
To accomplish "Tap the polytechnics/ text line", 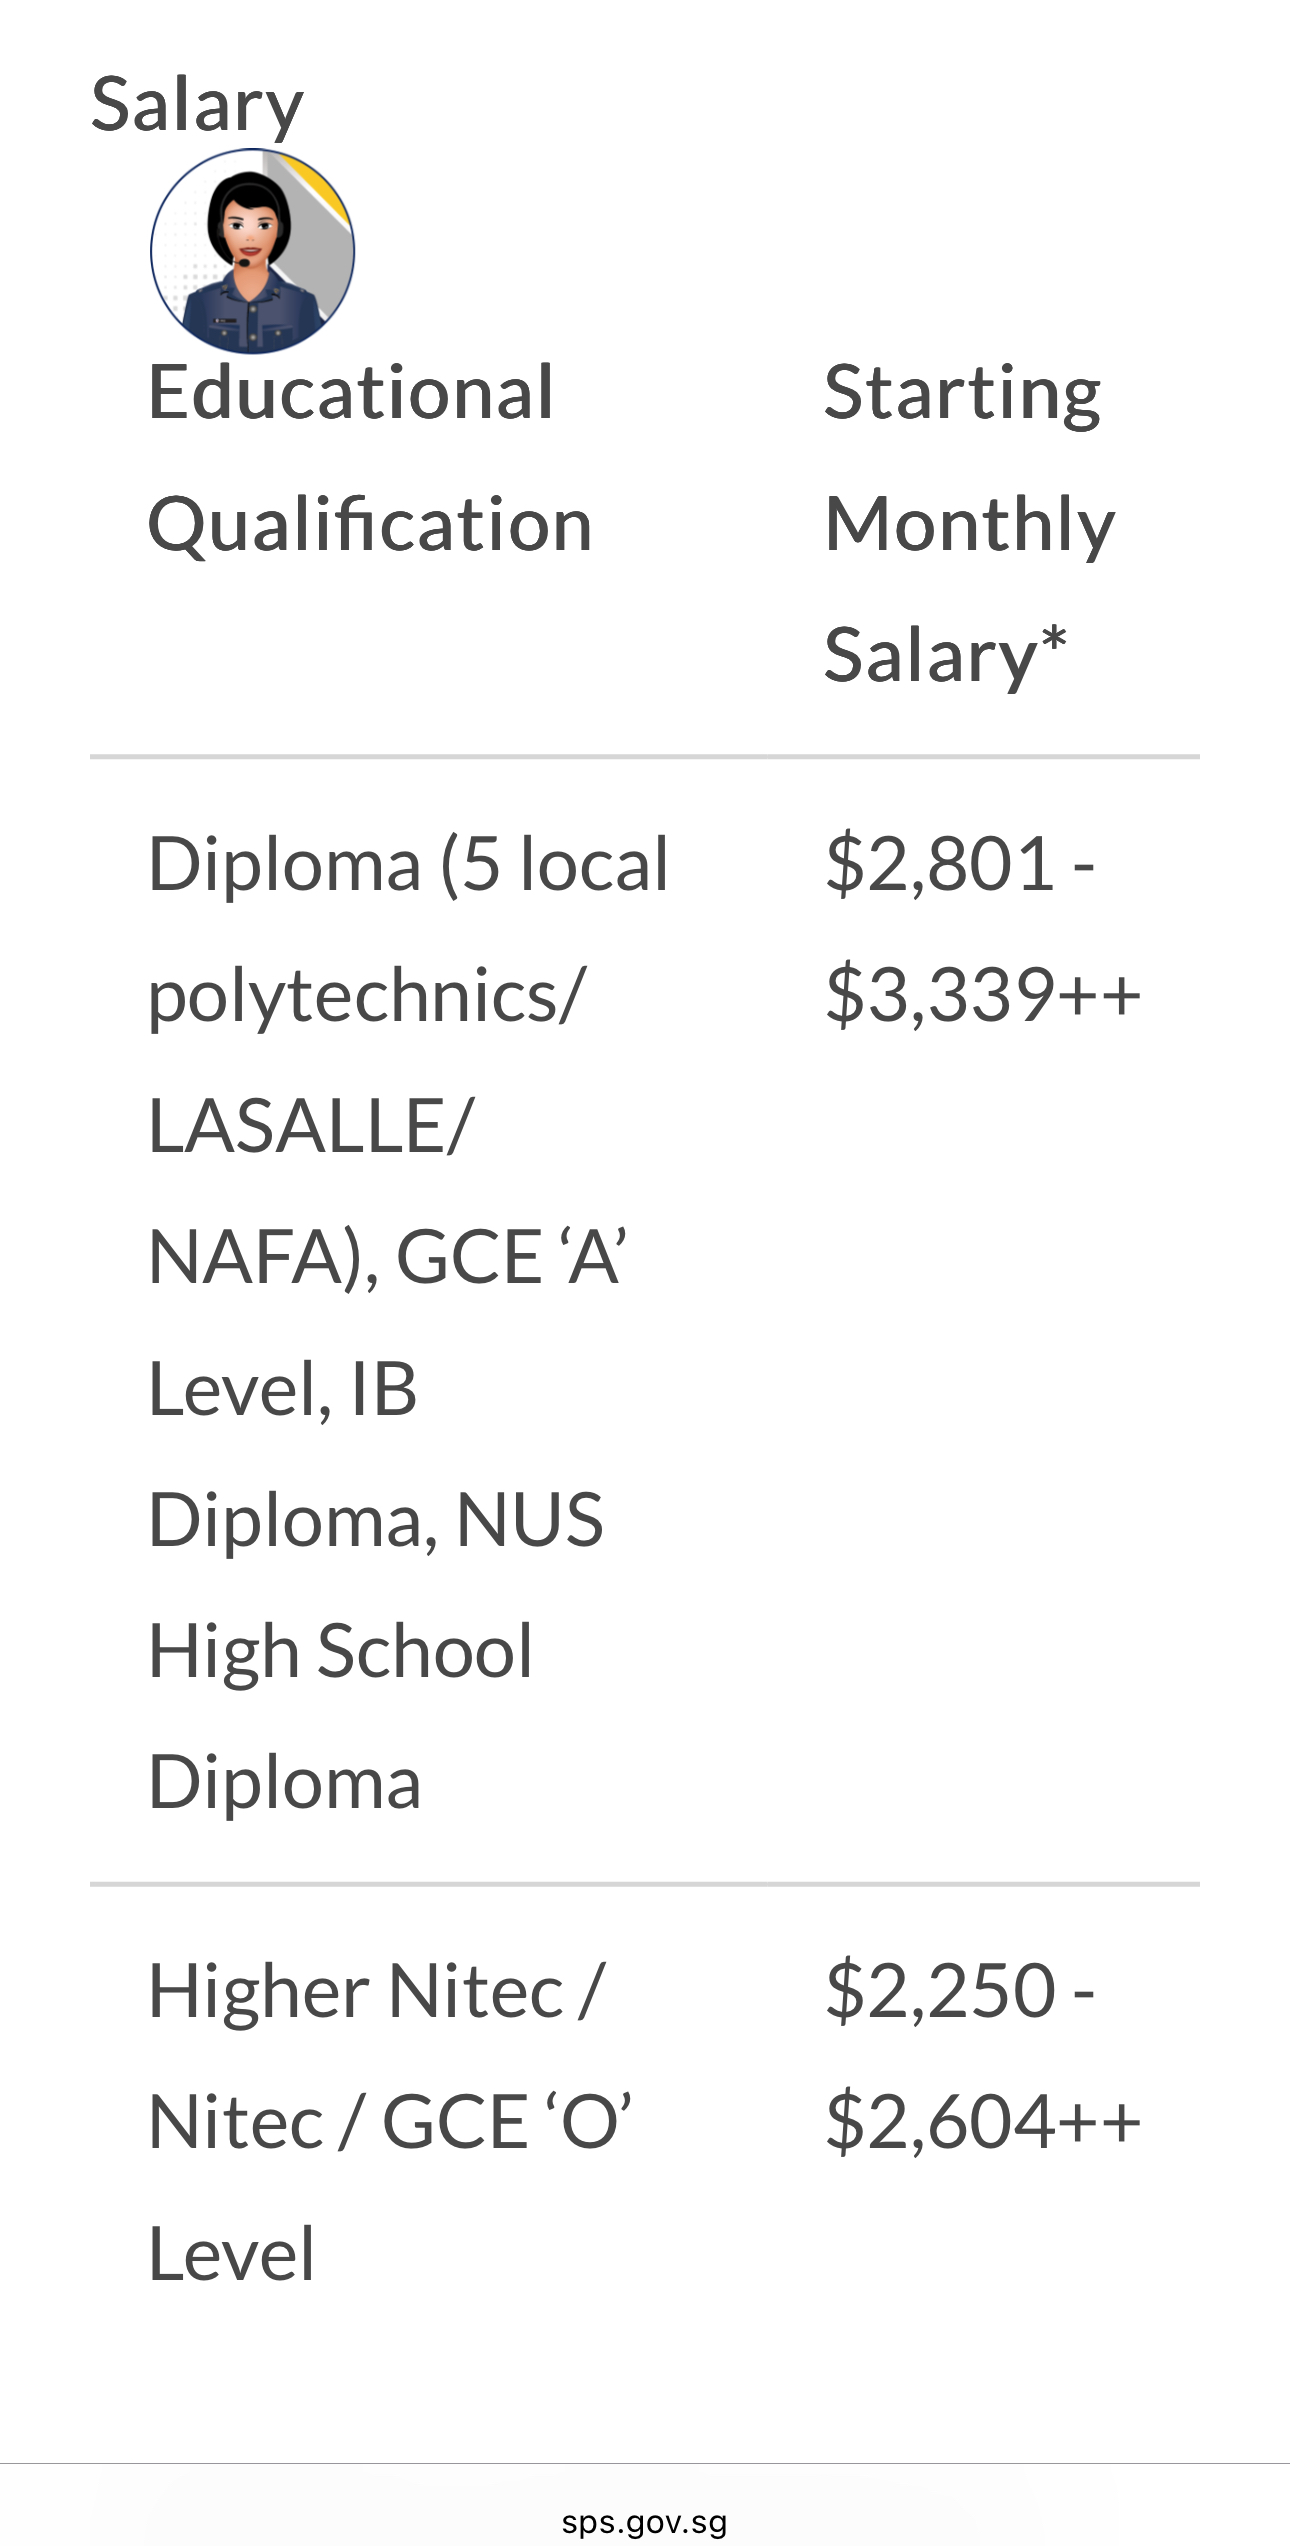I will [x=367, y=998].
